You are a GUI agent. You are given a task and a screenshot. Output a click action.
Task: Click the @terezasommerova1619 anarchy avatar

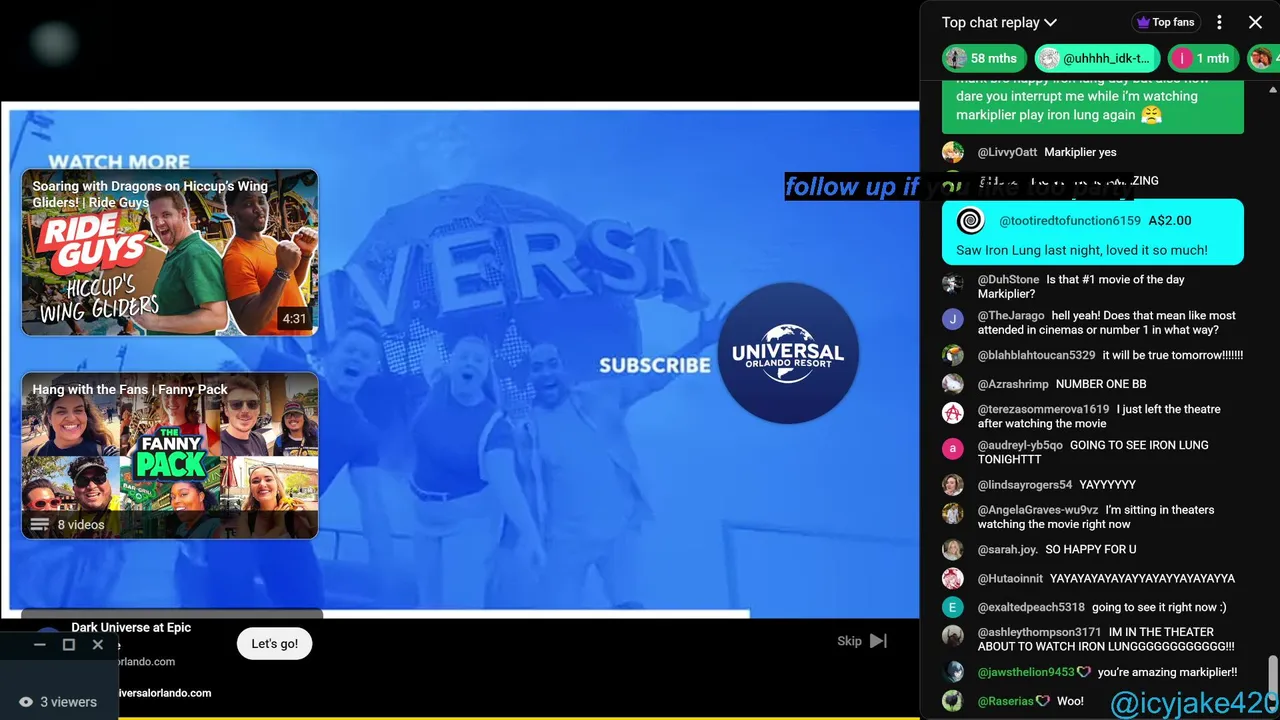953,412
